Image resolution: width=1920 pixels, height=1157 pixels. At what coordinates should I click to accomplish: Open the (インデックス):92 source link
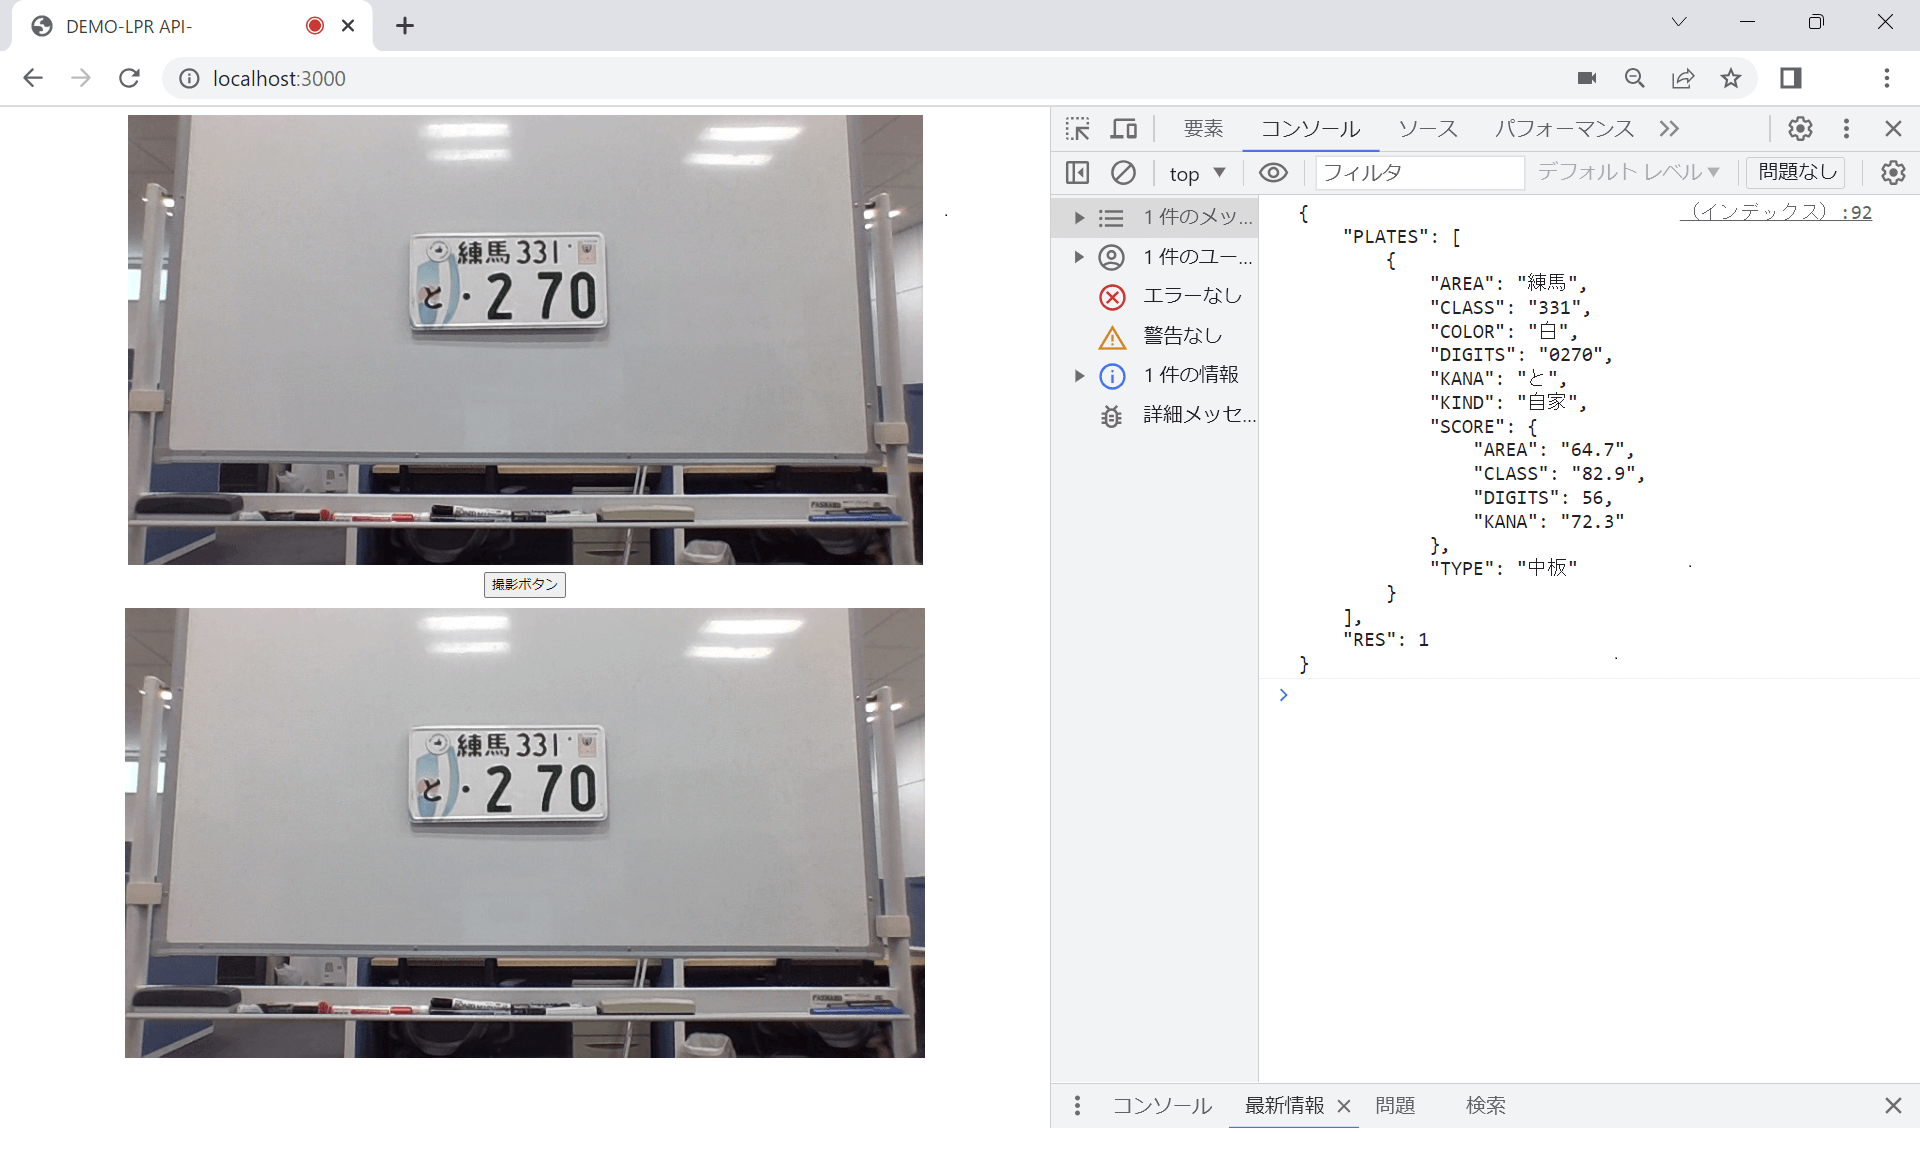(x=1775, y=211)
